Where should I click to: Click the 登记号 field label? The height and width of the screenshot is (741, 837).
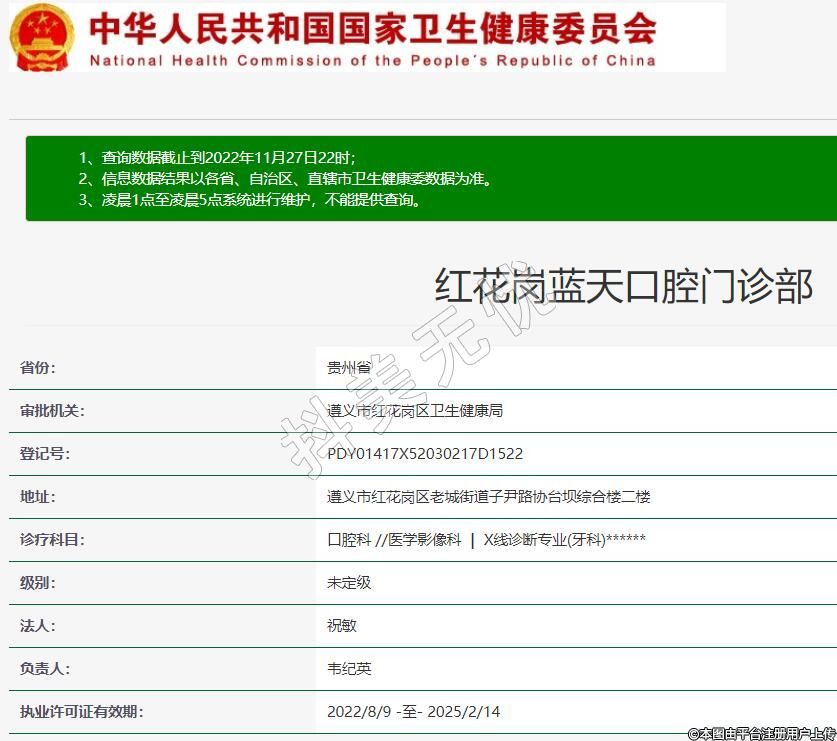[45, 454]
